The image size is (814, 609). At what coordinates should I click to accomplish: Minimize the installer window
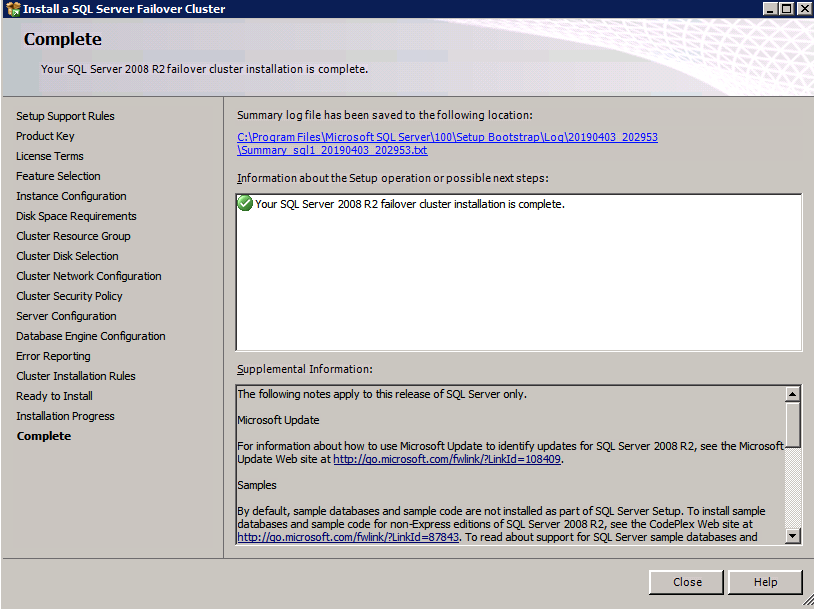(x=770, y=9)
